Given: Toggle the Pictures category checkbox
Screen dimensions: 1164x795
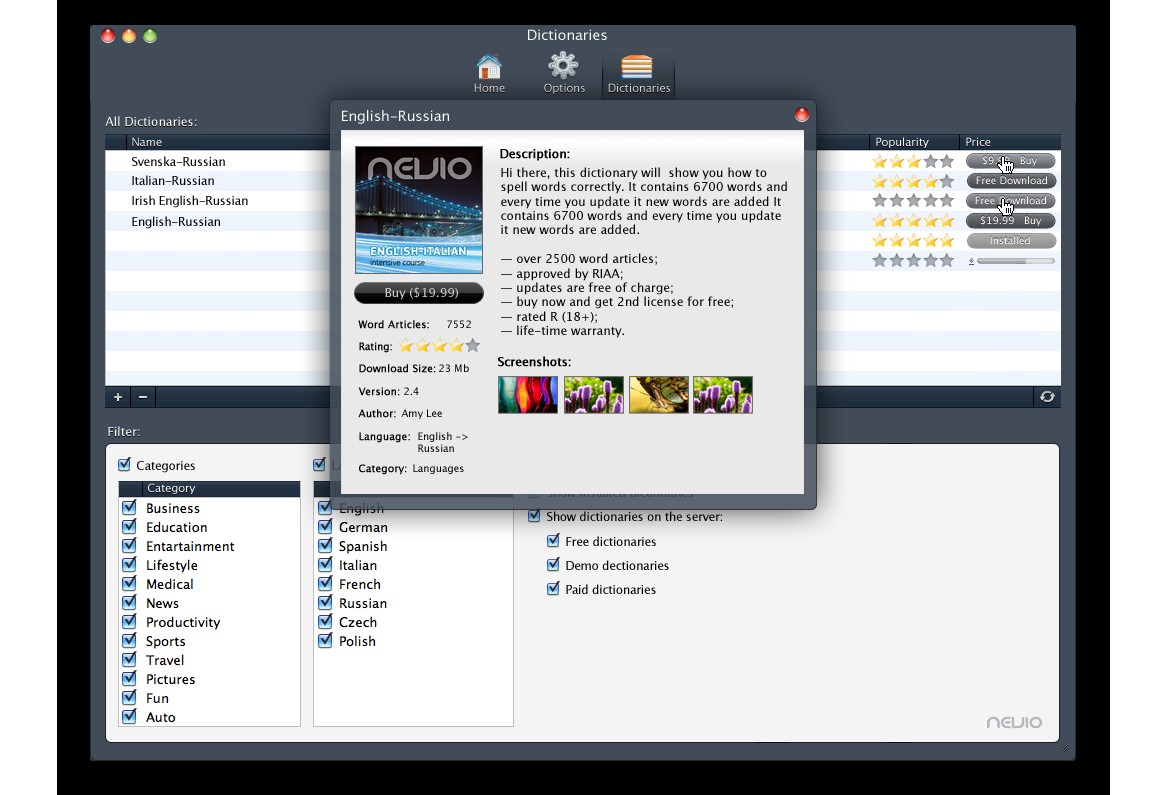Looking at the screenshot, I should (x=129, y=678).
